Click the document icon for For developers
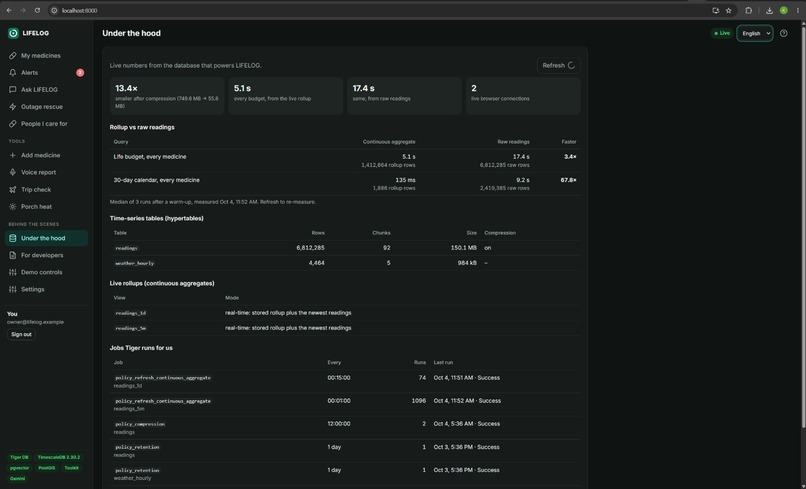This screenshot has width=806, height=489. click(x=12, y=255)
